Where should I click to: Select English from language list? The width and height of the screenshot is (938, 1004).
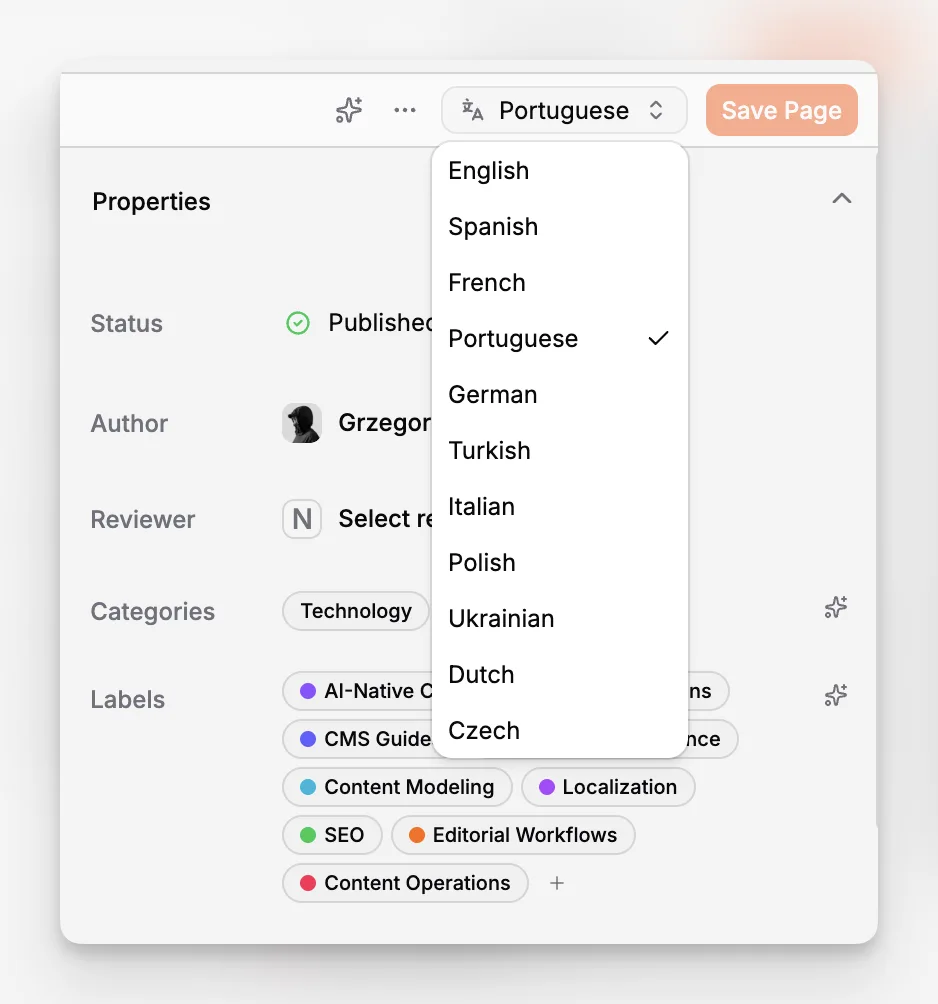pyautogui.click(x=560, y=171)
